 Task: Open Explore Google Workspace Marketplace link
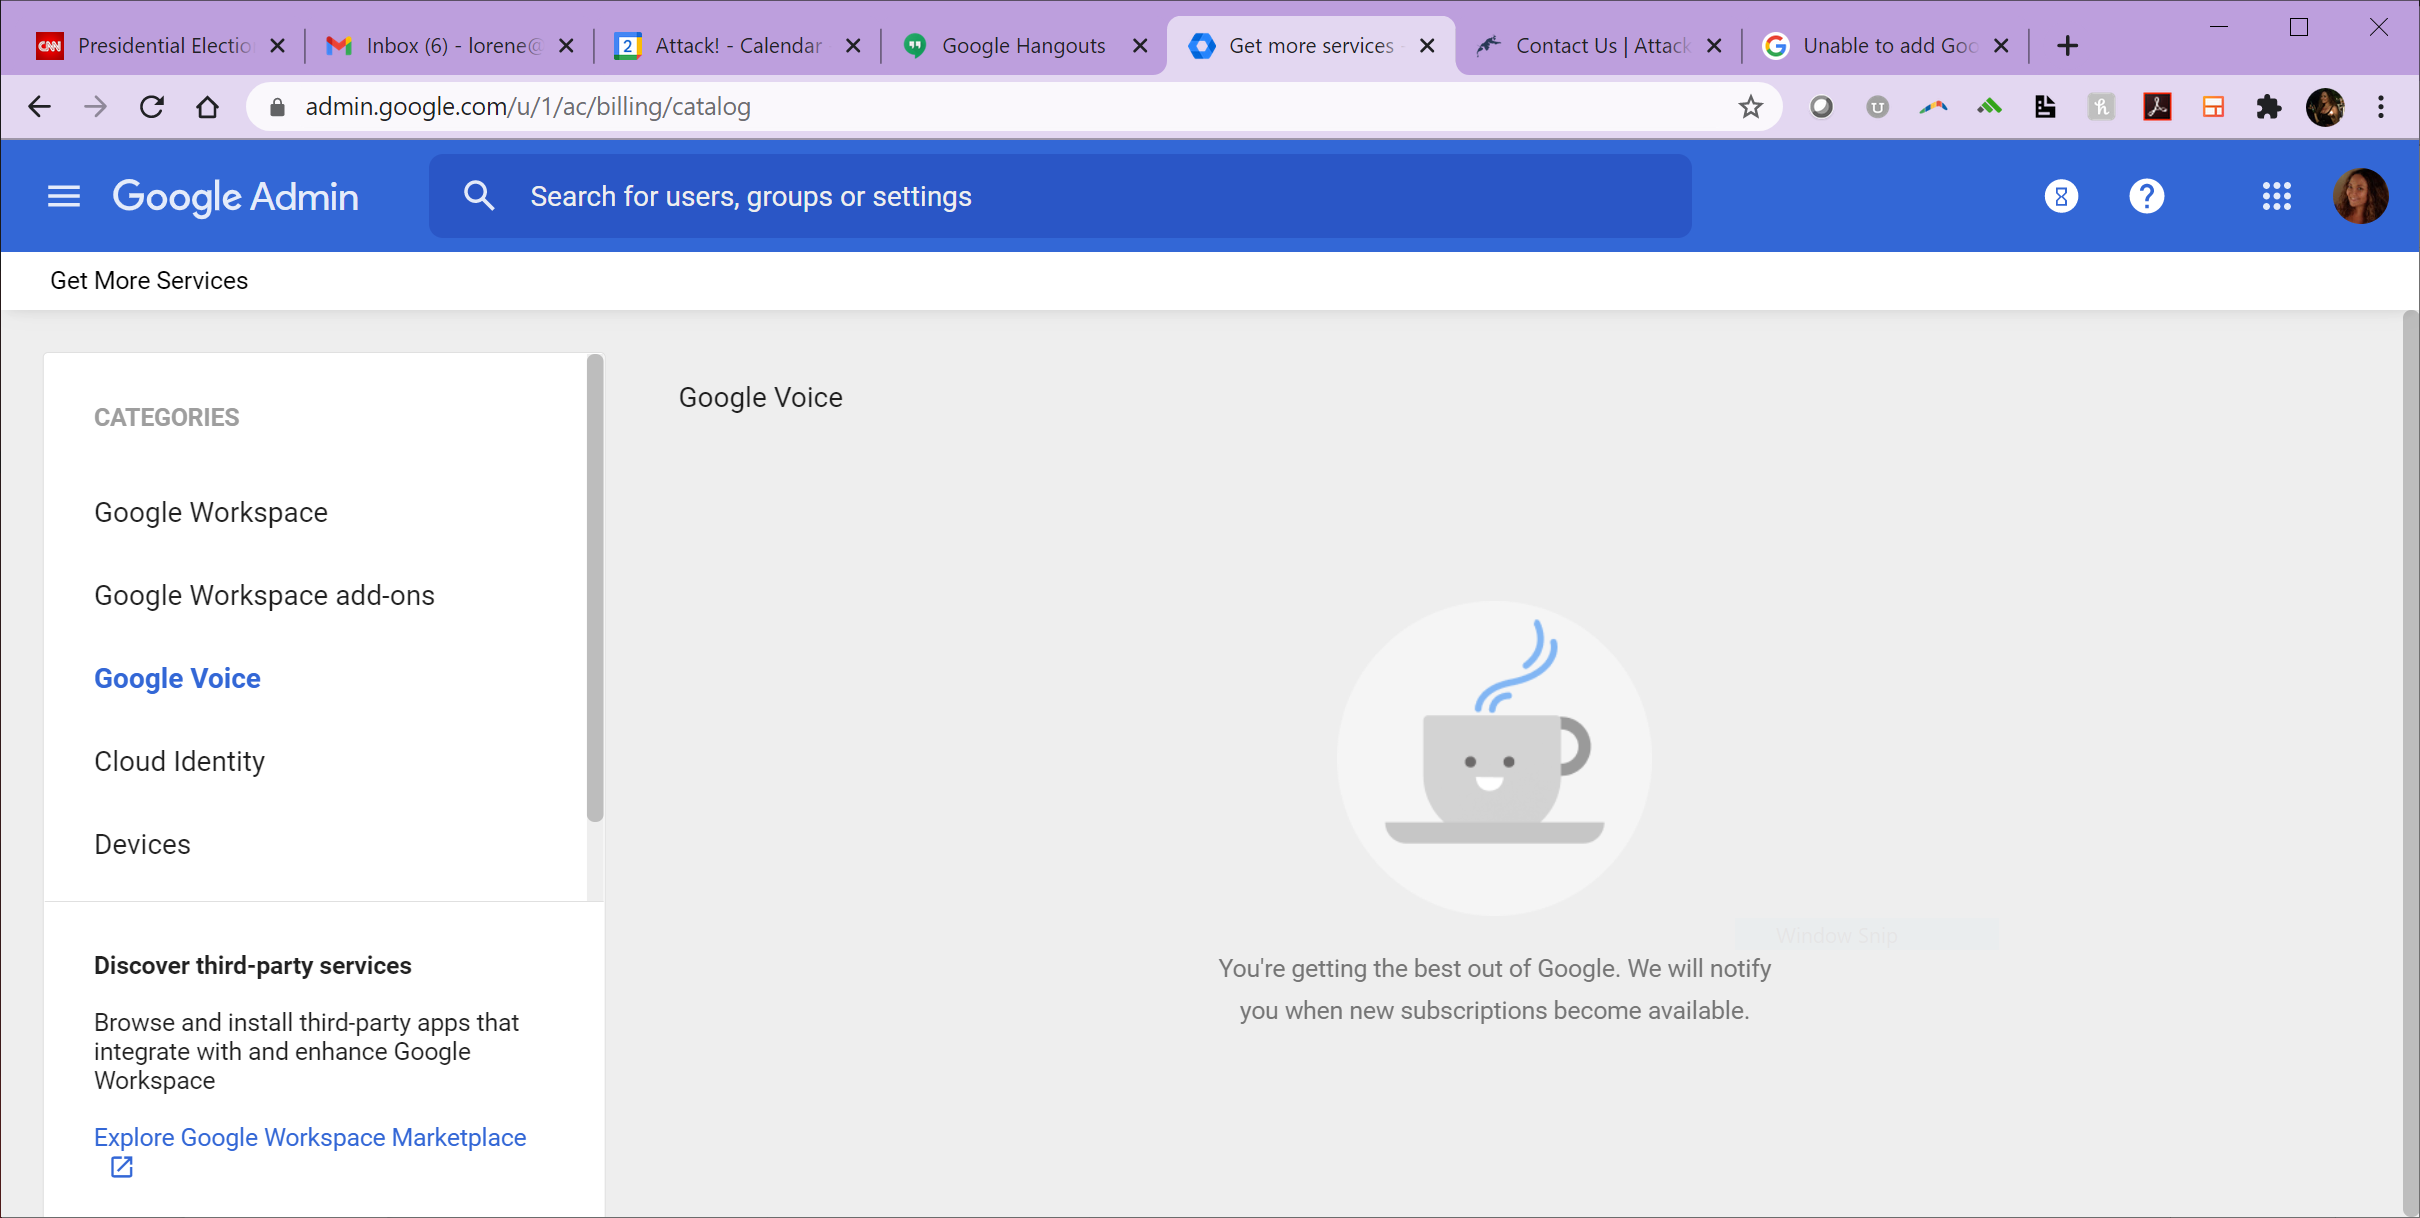point(310,1137)
